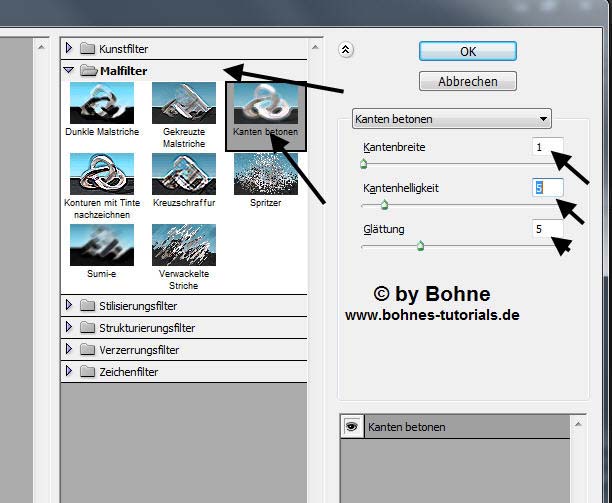Open the Kanten betonen filter dropdown
Viewport: 612px width, 503px height.
pos(451,119)
